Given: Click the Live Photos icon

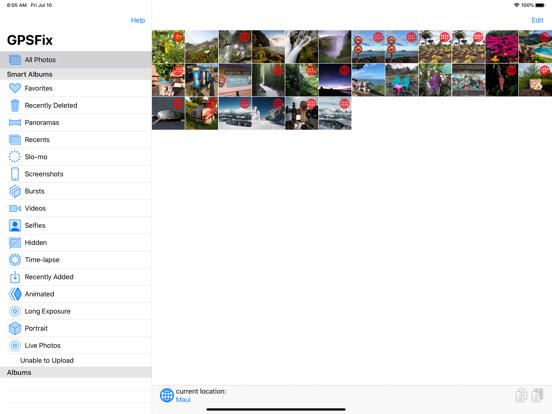Looking at the screenshot, I should click(x=15, y=345).
